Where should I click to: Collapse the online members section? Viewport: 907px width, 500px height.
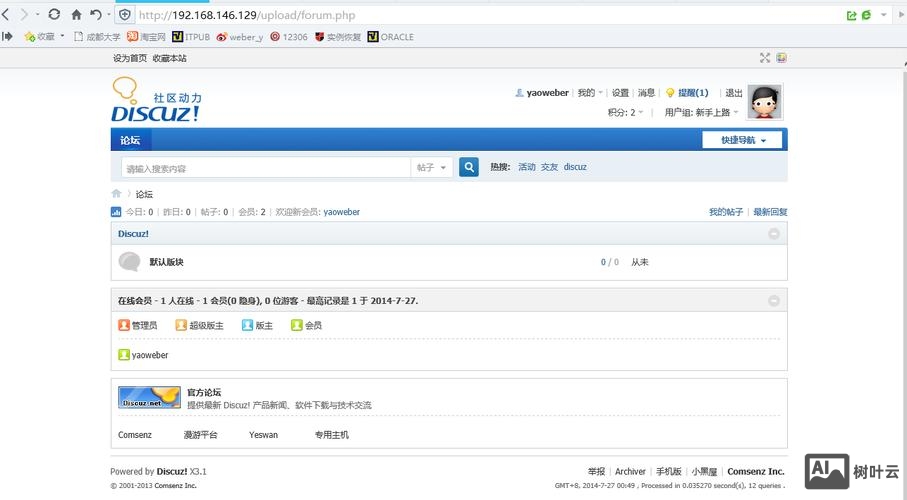[773, 301]
